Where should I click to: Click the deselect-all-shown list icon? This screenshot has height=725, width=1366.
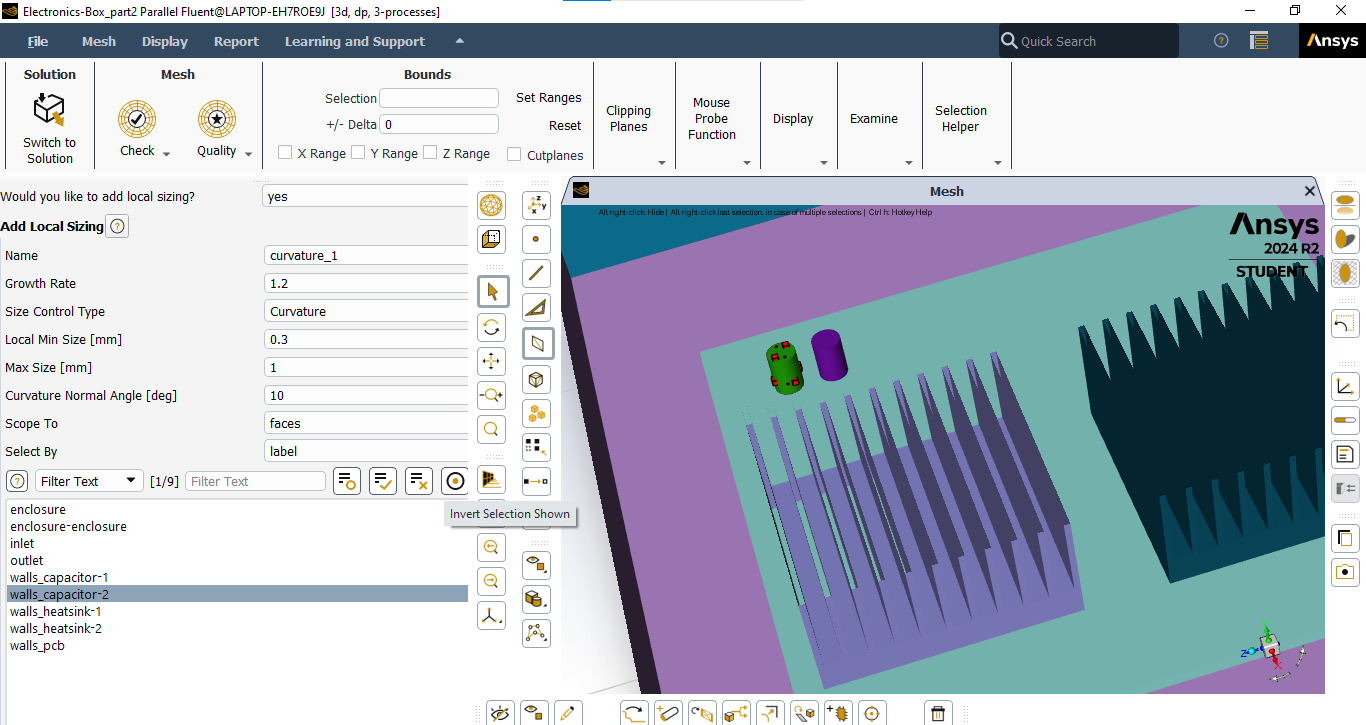[x=419, y=481]
